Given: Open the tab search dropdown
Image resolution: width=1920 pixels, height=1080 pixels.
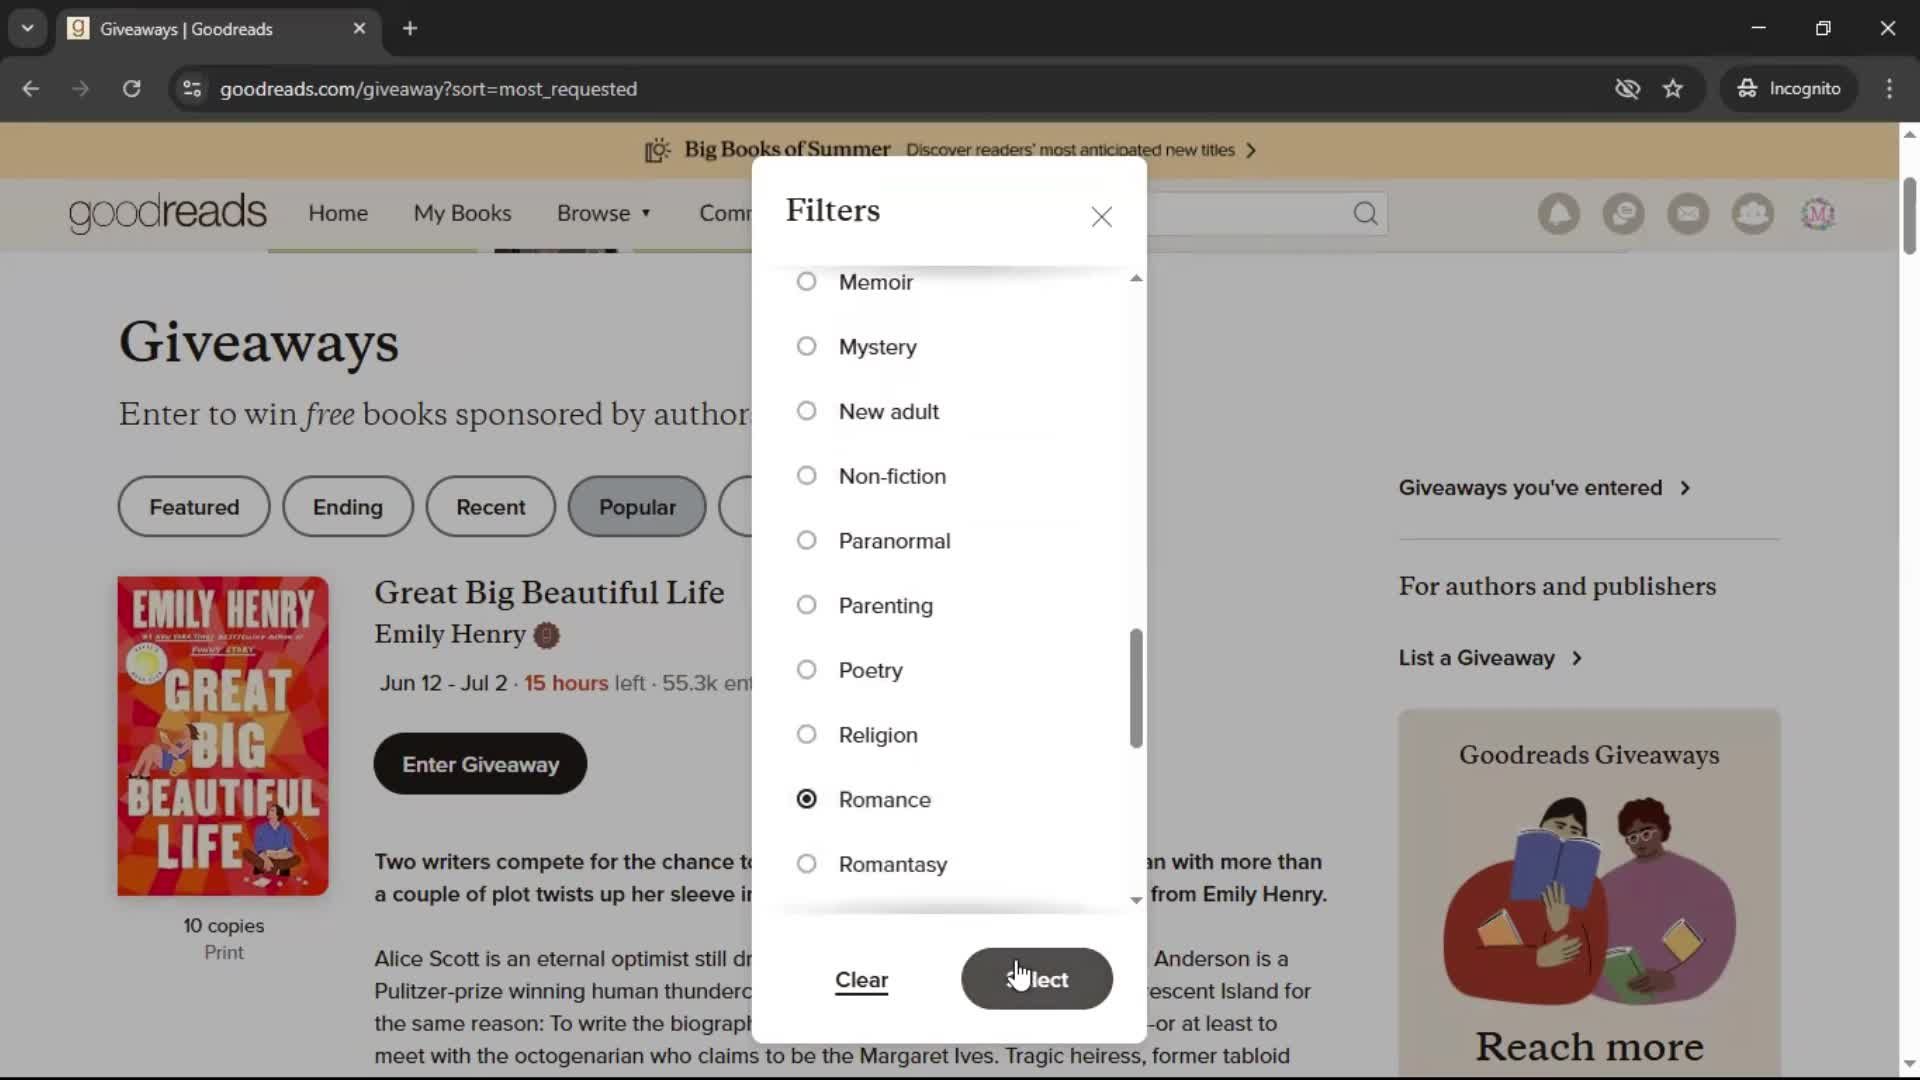Looking at the screenshot, I should coord(28,29).
